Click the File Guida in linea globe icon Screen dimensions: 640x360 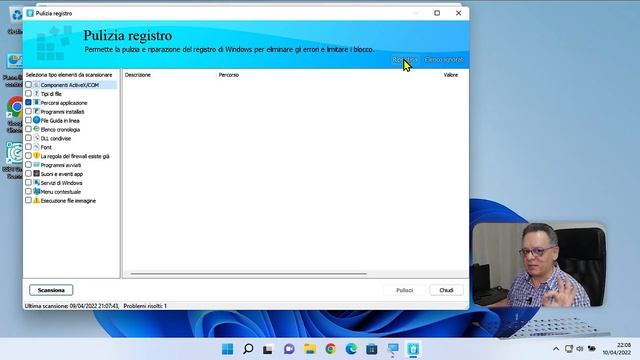[x=36, y=120]
